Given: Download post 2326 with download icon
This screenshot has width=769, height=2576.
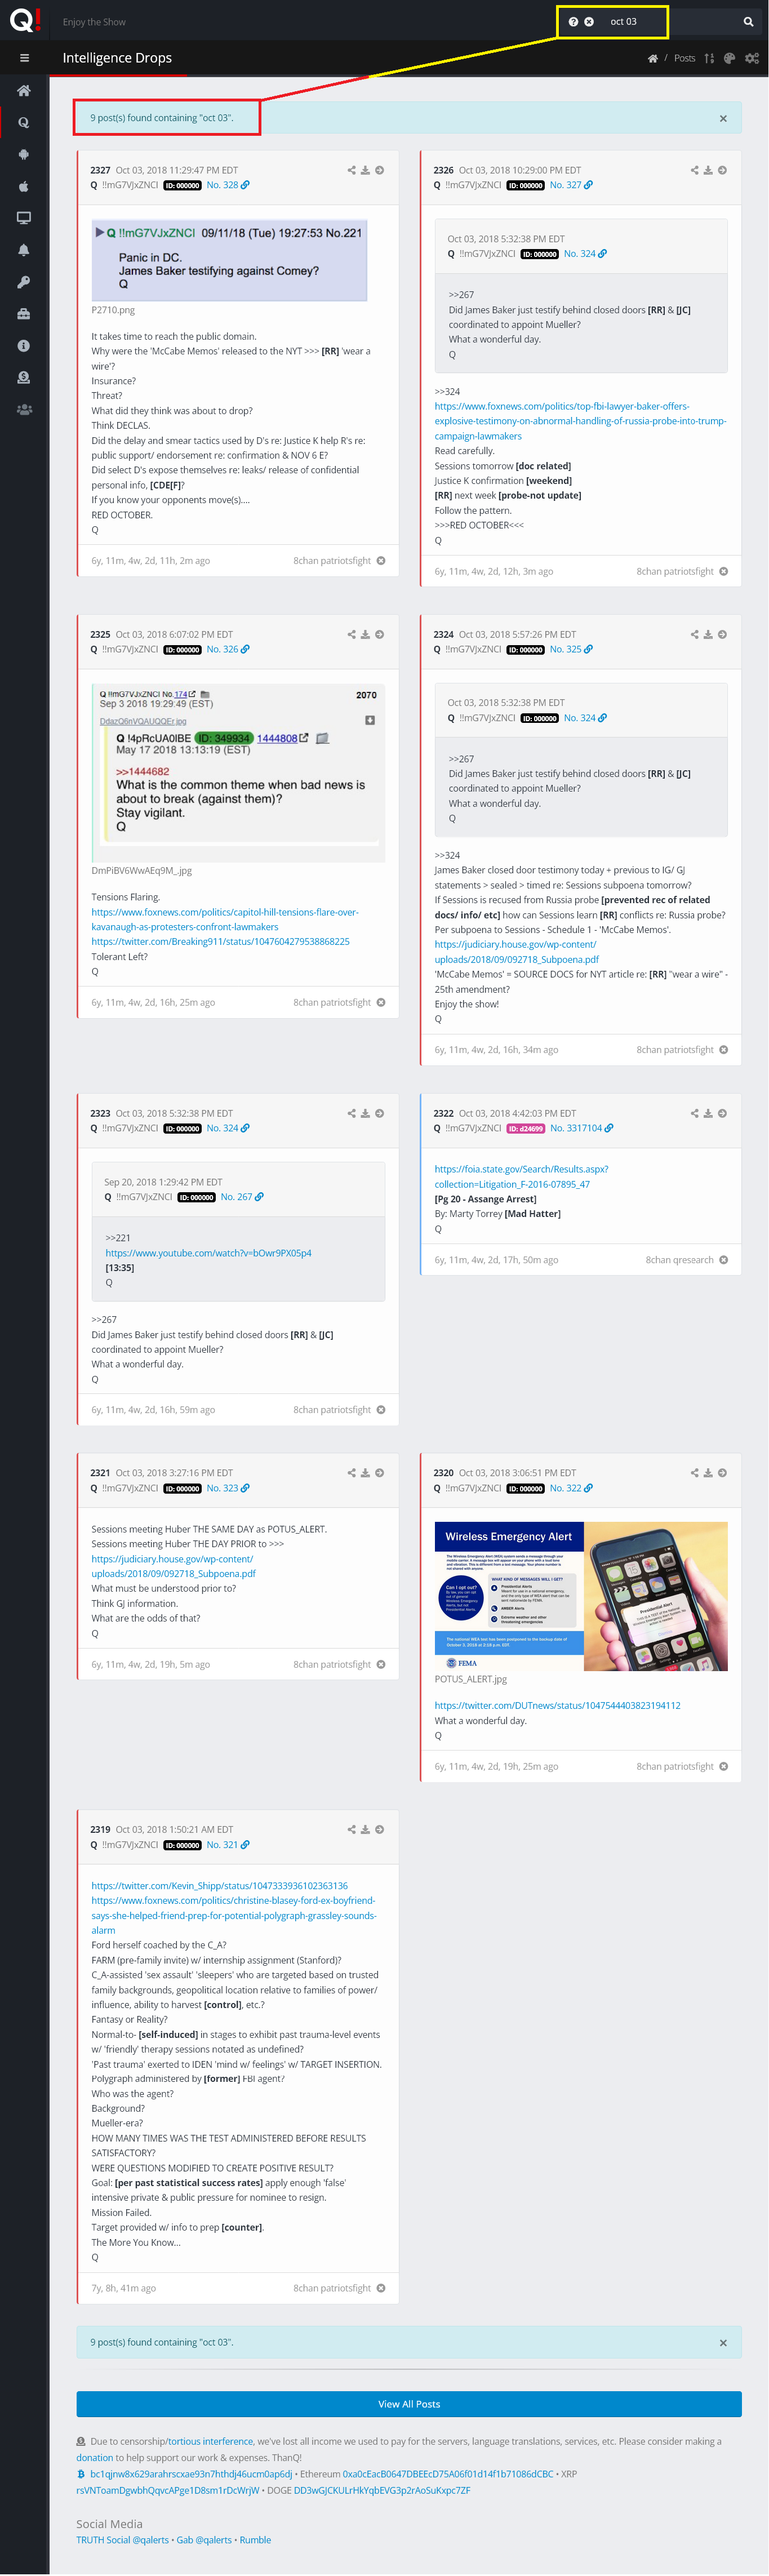Looking at the screenshot, I should 708,170.
